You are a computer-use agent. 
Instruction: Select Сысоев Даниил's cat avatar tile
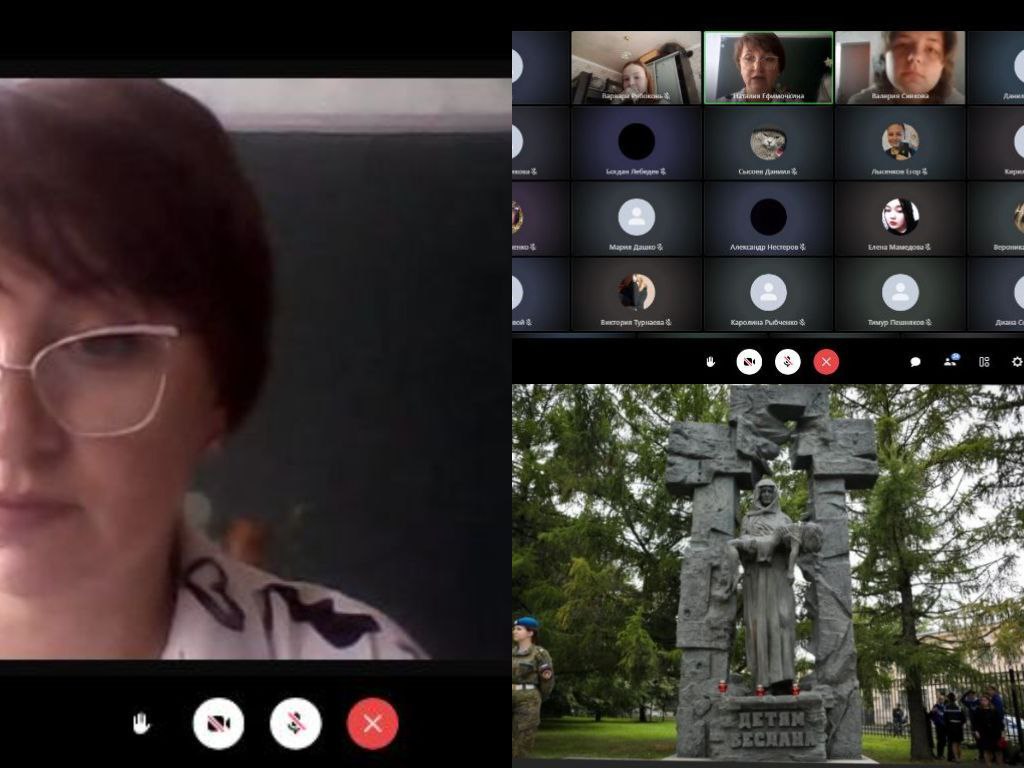[768, 143]
